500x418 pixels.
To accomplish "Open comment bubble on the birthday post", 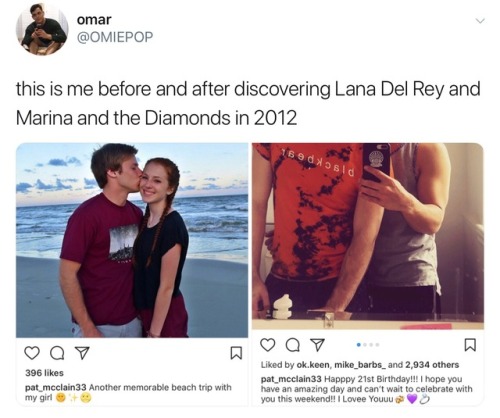I will (x=292, y=345).
